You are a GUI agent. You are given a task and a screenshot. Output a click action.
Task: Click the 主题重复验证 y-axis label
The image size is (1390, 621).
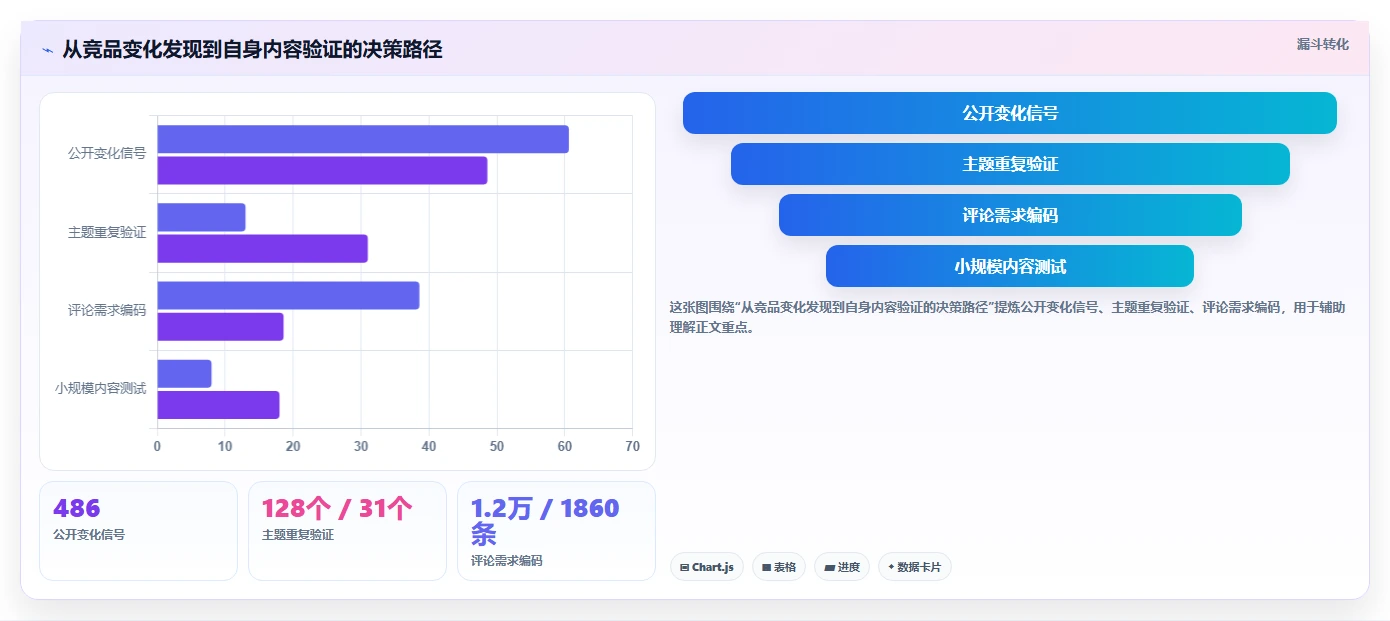[x=107, y=232]
